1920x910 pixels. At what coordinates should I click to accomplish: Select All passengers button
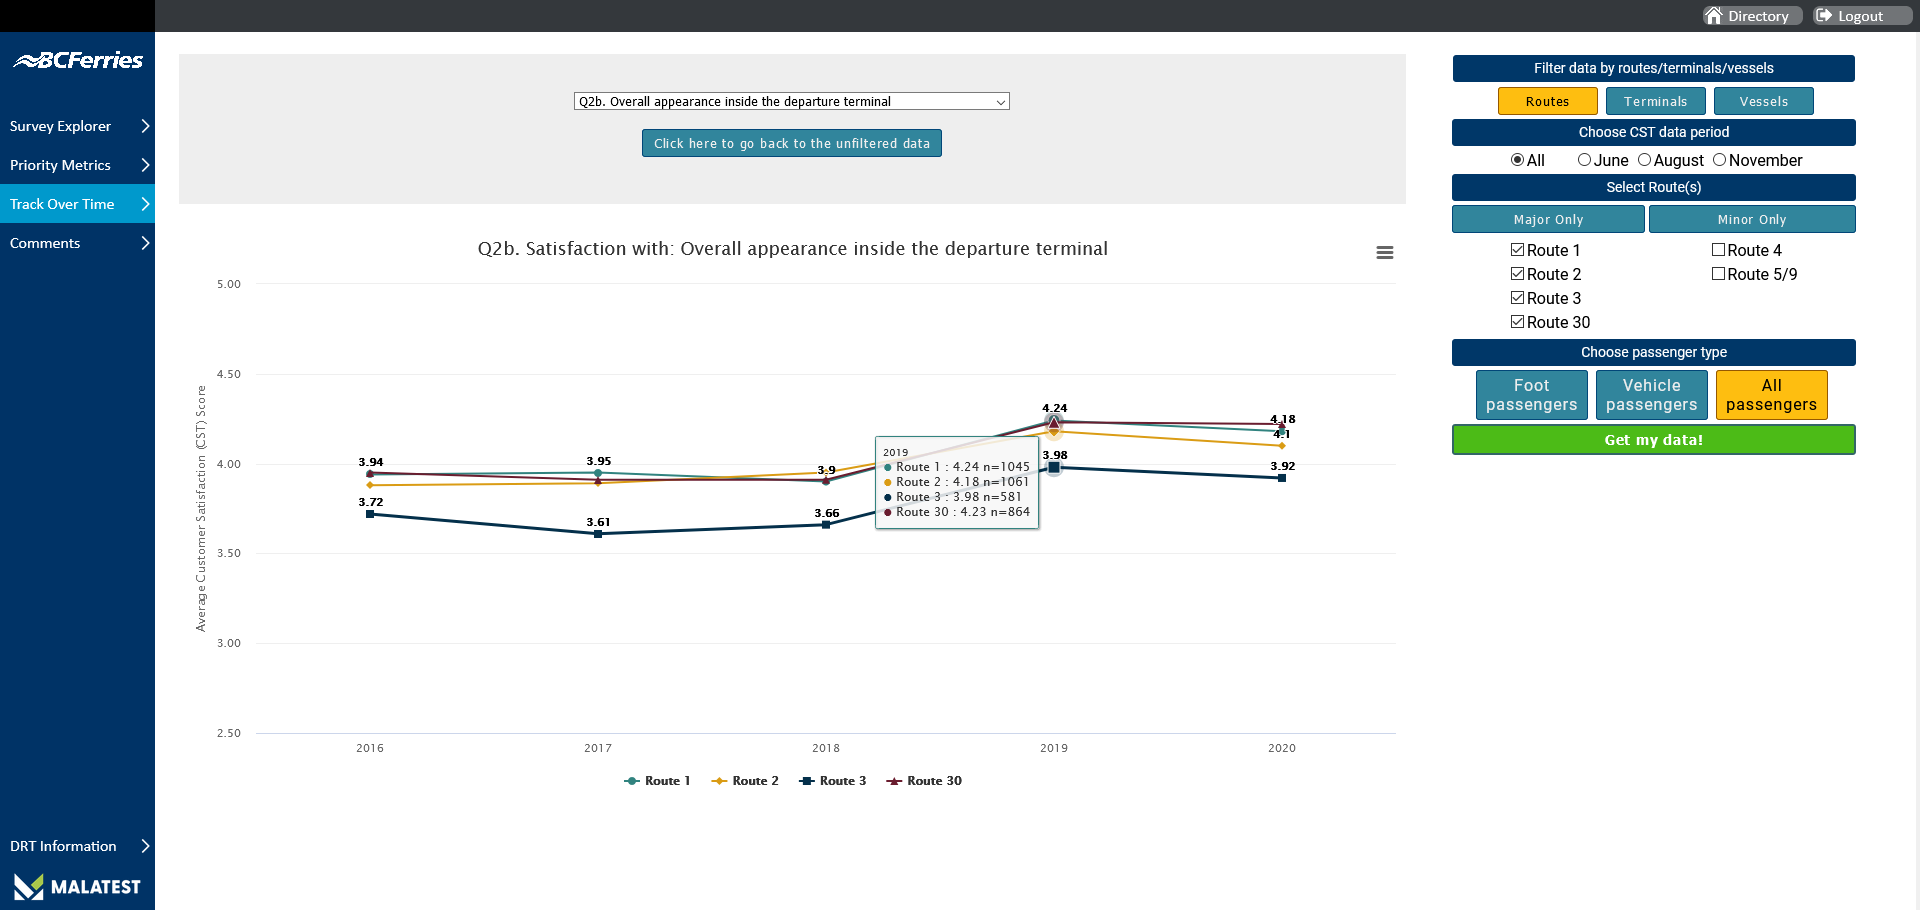pyautogui.click(x=1771, y=395)
